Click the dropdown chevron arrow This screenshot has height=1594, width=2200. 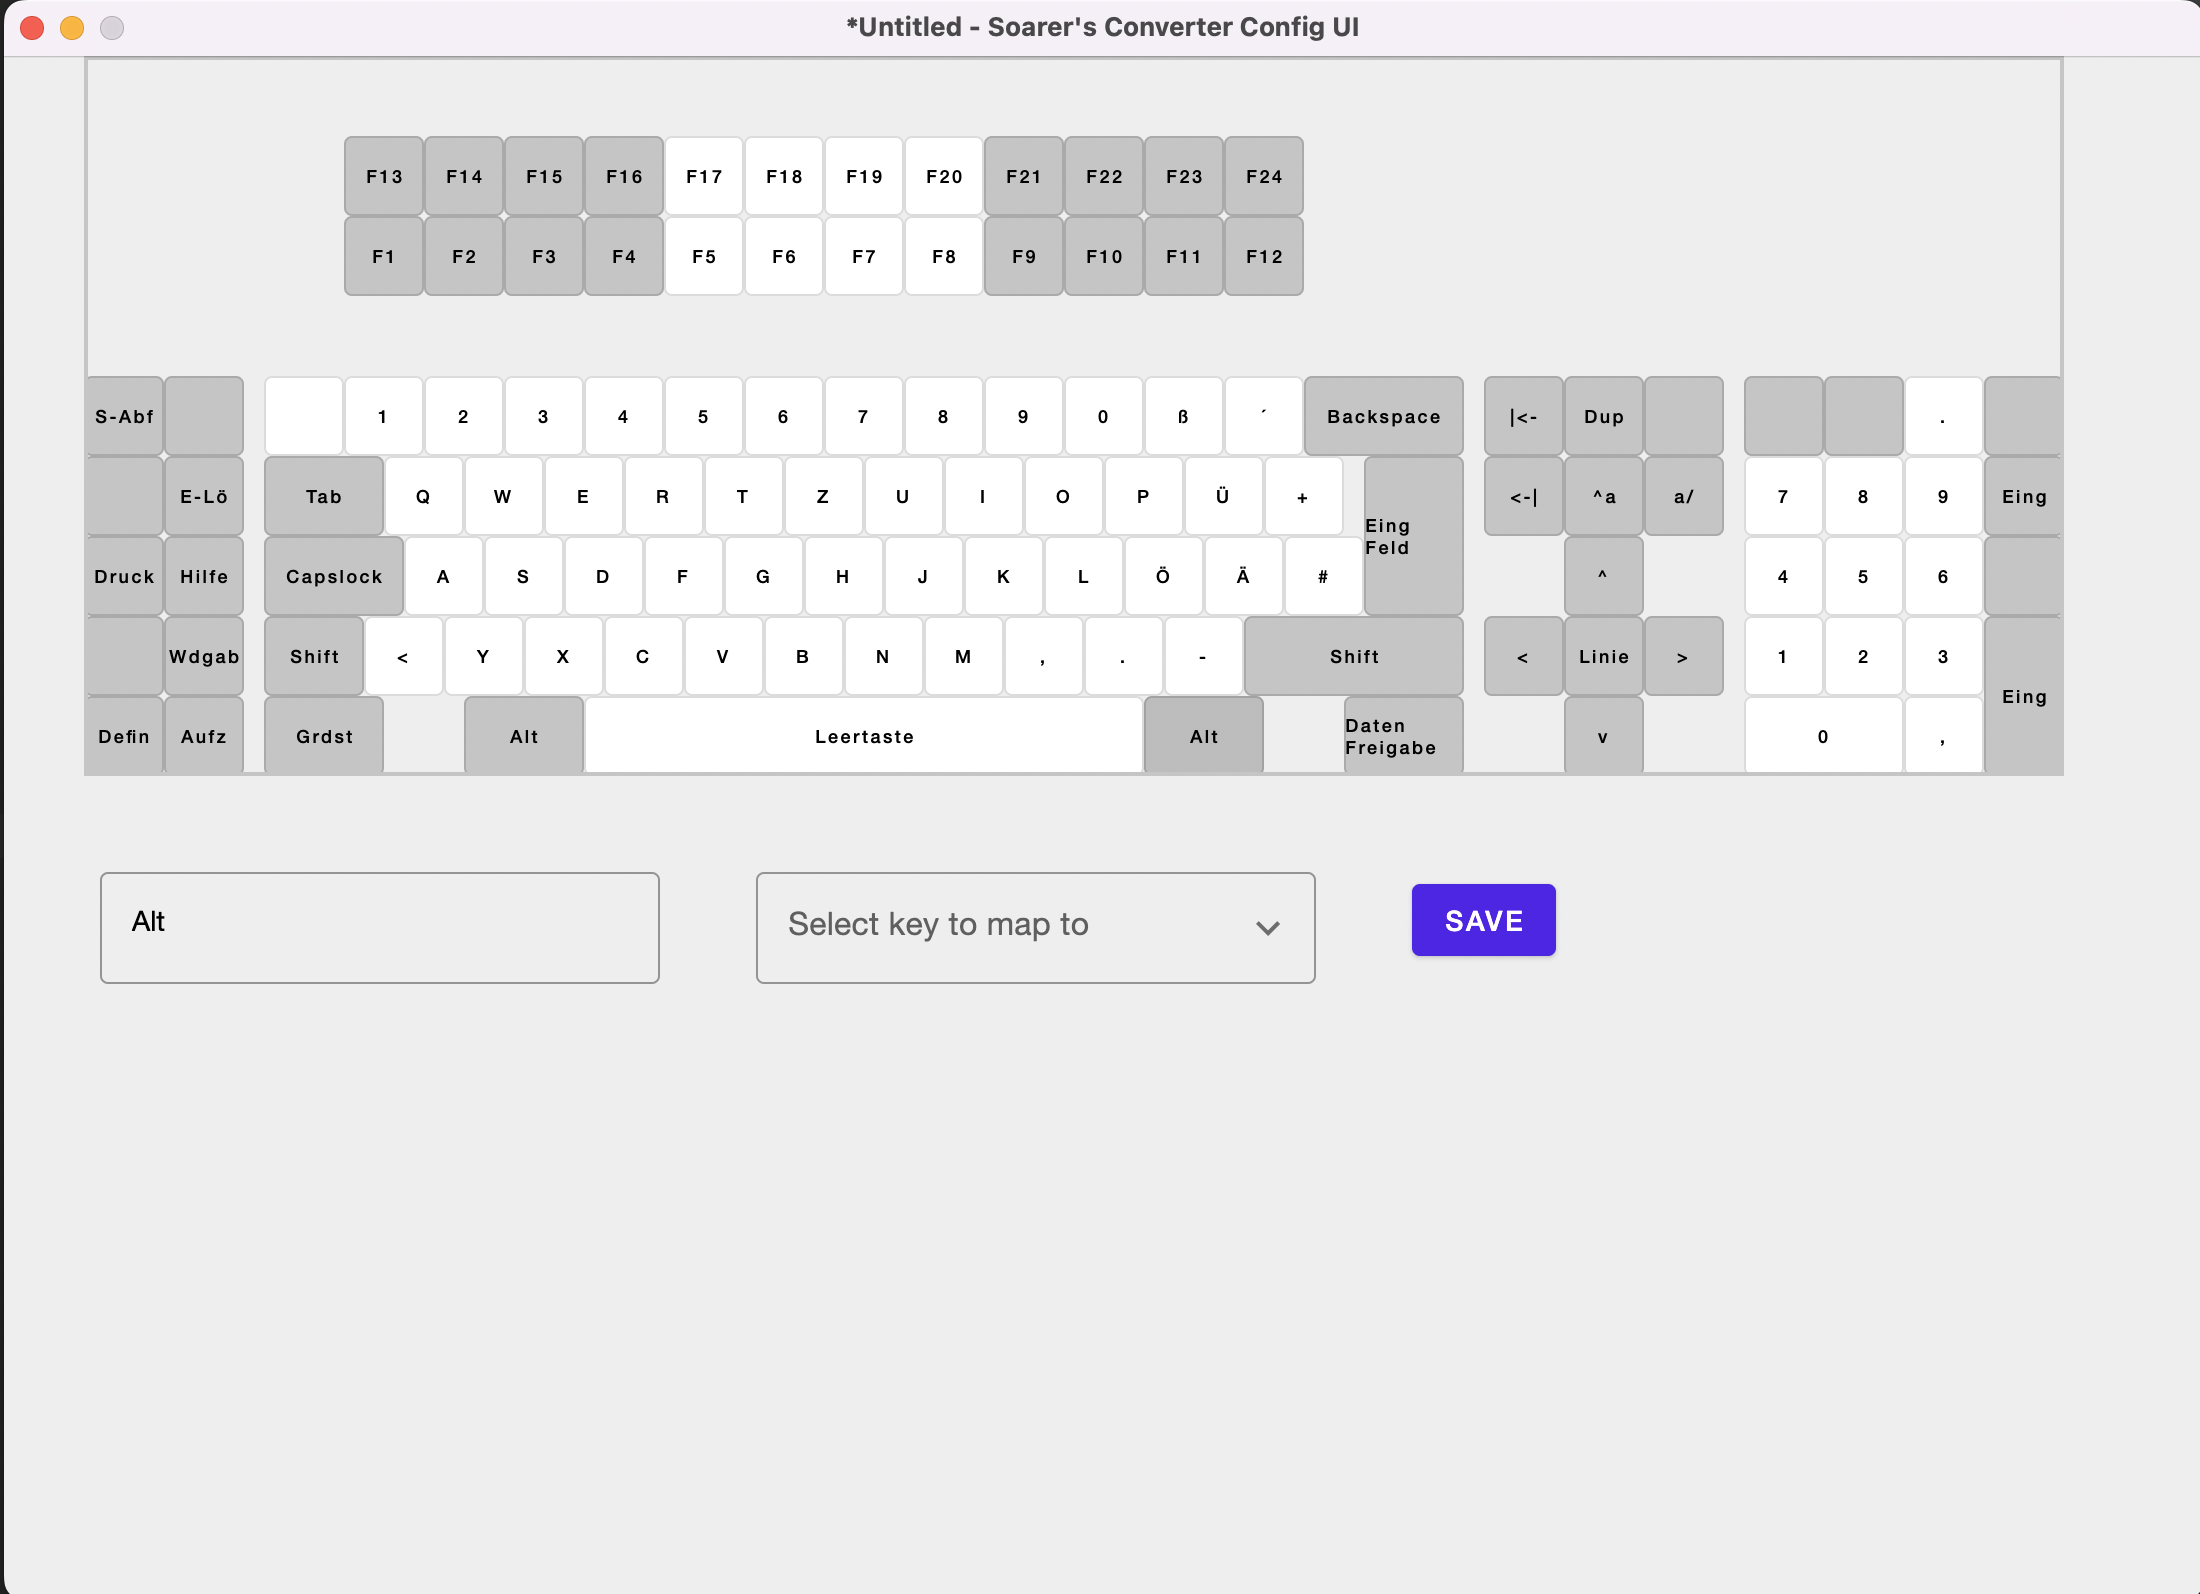point(1267,928)
